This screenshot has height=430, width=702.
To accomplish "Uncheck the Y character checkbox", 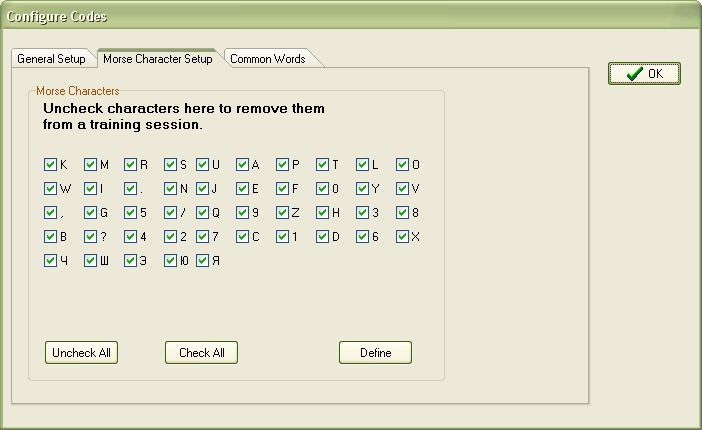I will tap(362, 189).
